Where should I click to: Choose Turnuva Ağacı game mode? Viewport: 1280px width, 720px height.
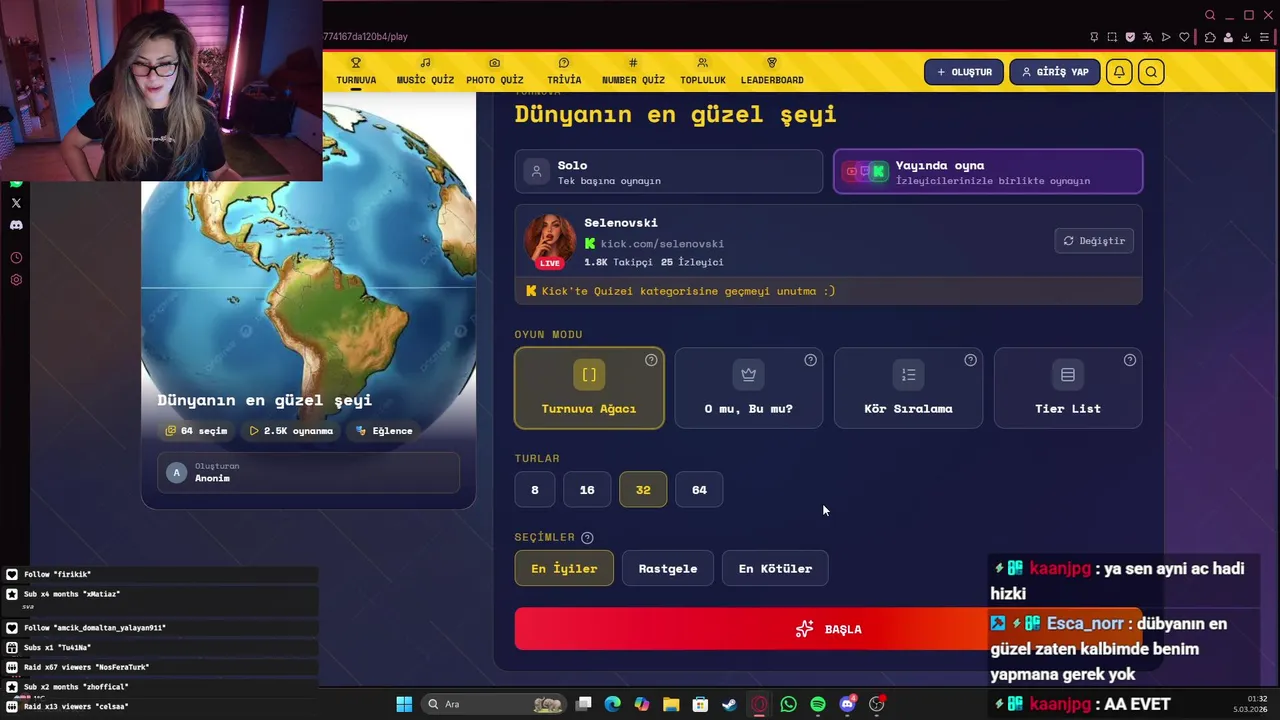[589, 388]
